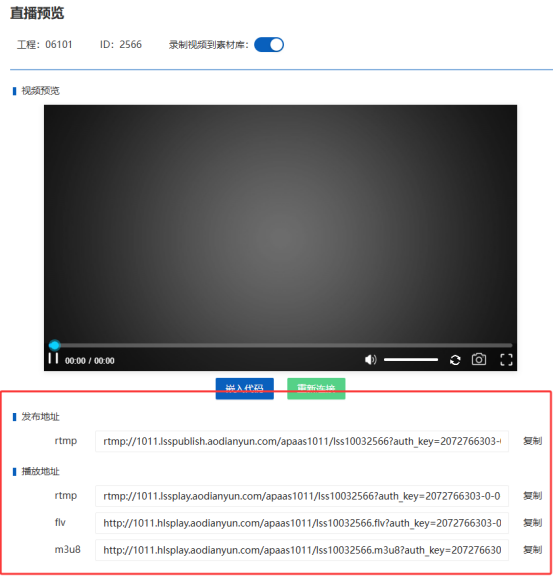Take a snapshot with camera icon

[479, 360]
